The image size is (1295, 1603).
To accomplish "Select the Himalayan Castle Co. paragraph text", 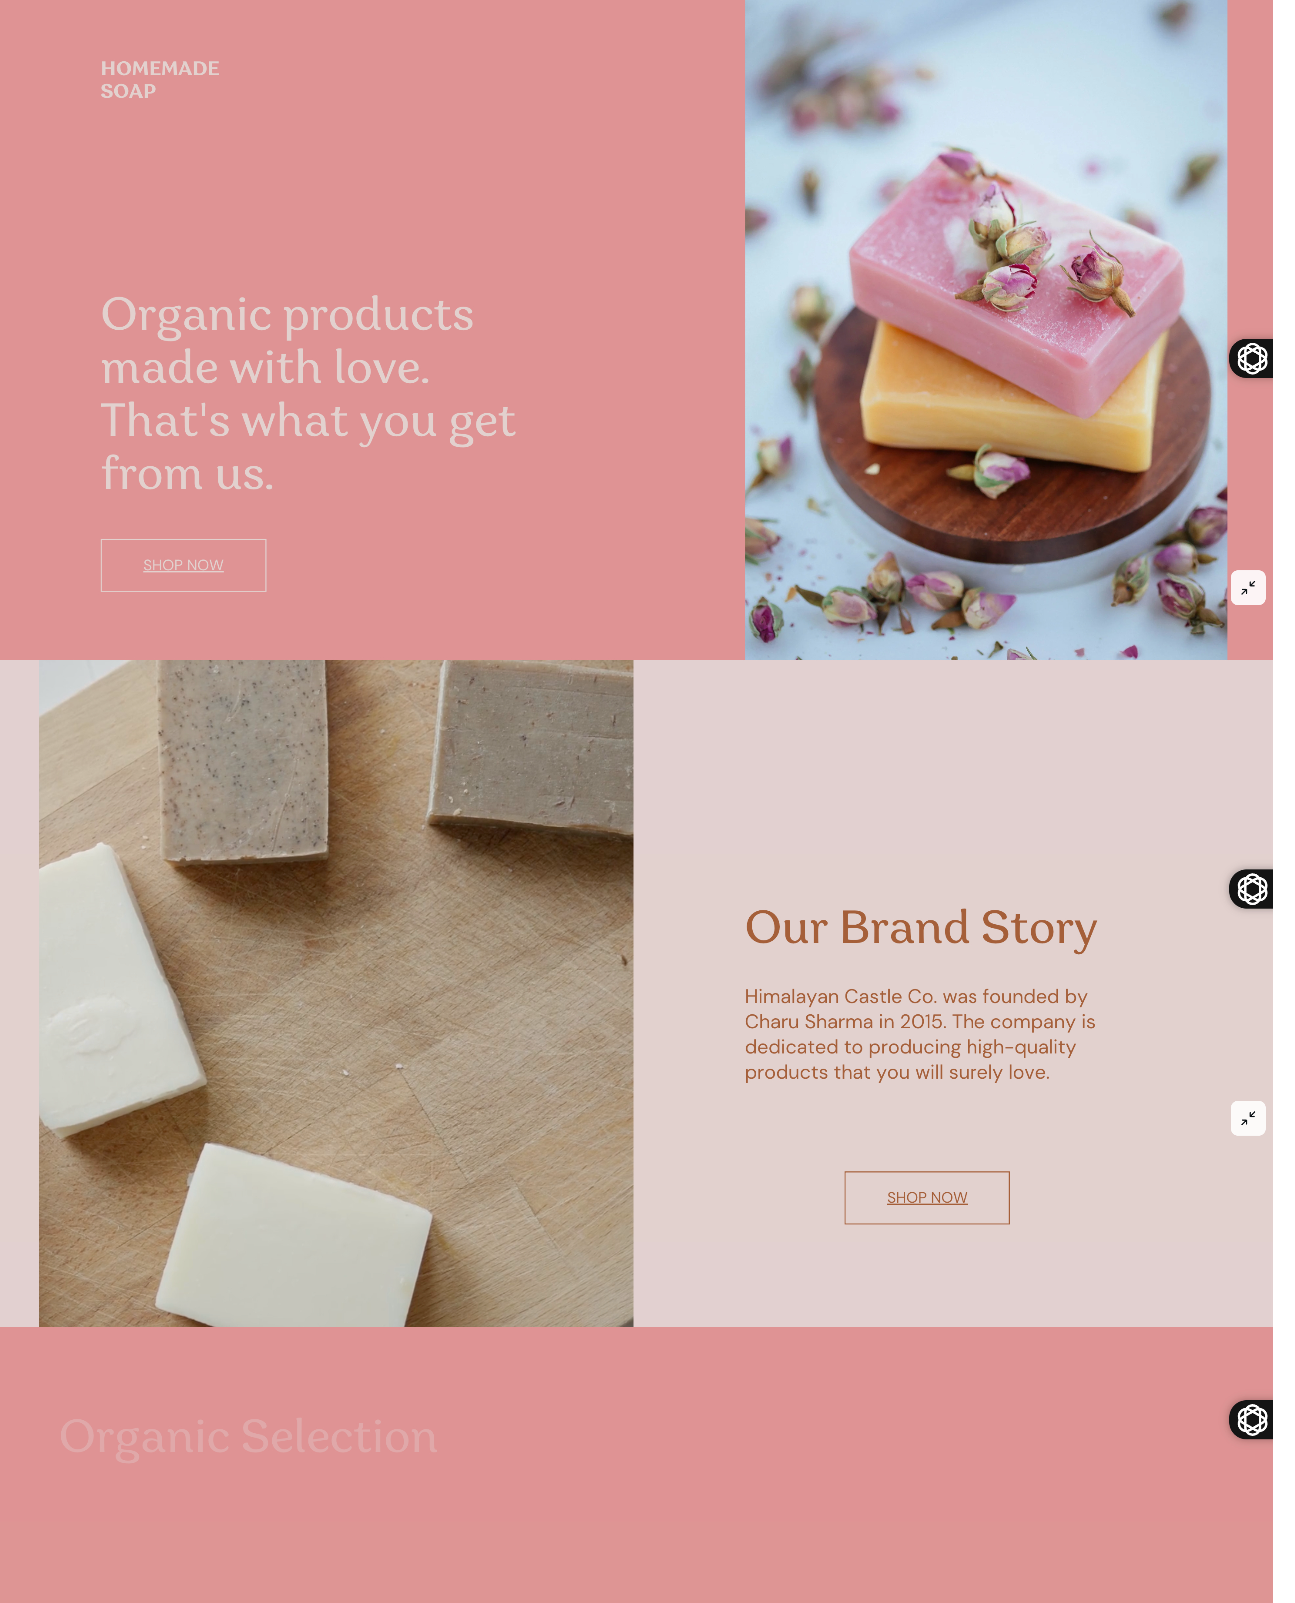I will [920, 1034].
